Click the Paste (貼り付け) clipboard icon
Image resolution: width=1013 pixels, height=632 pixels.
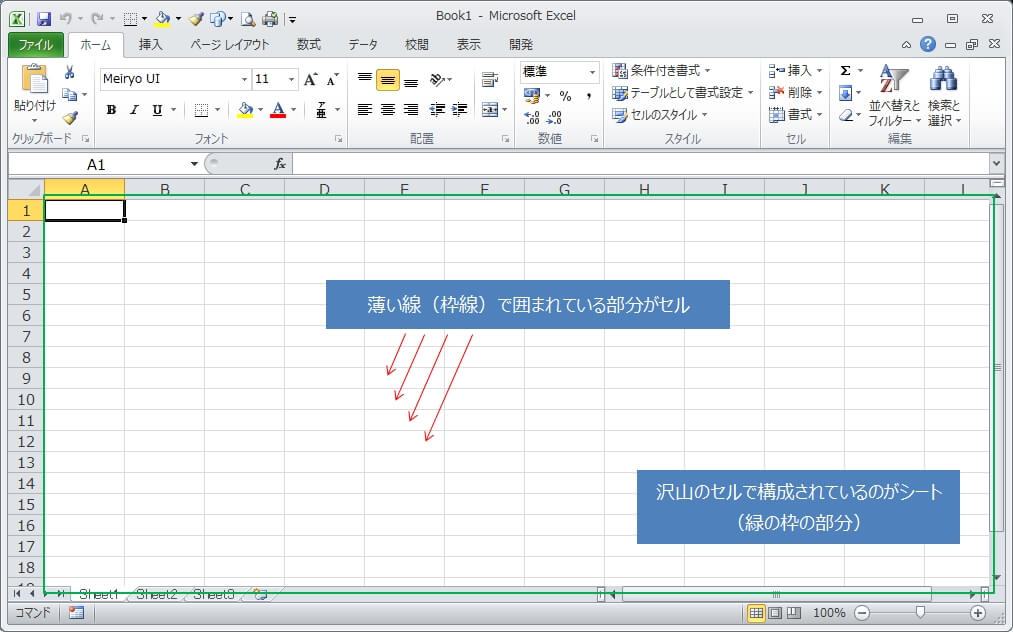point(35,80)
